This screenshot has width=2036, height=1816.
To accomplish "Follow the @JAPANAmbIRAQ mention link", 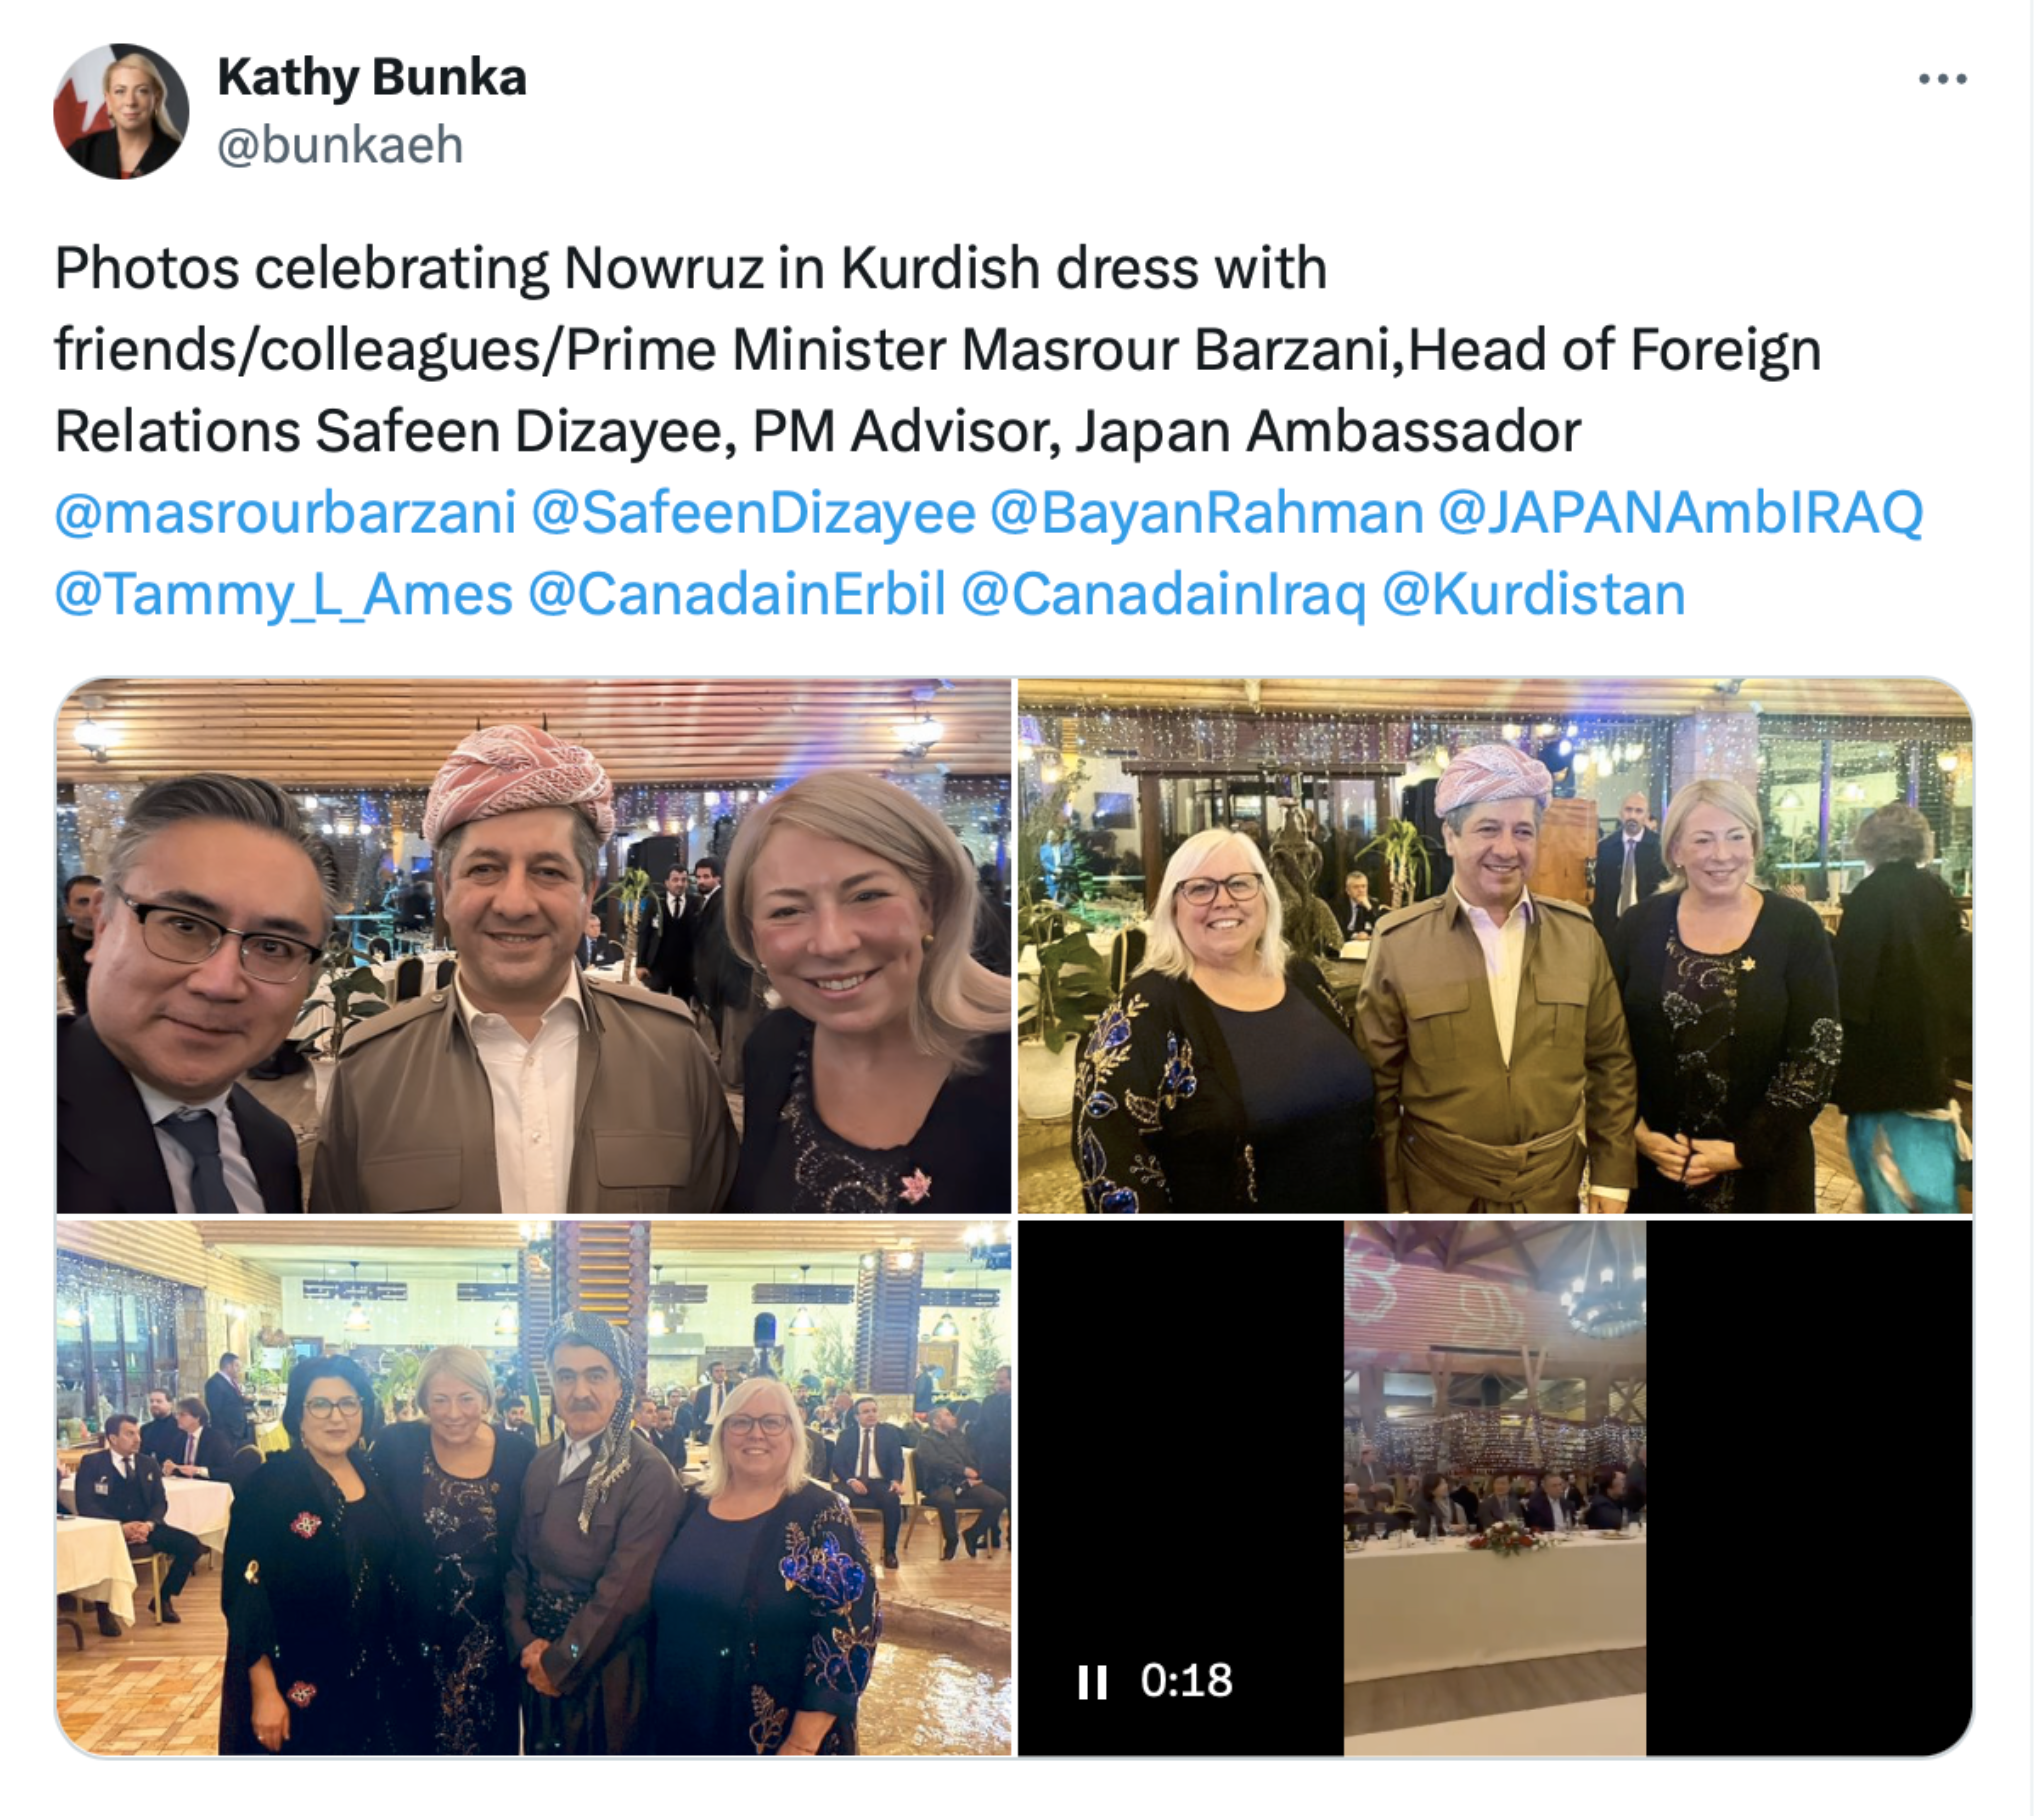I will (x=1680, y=513).
